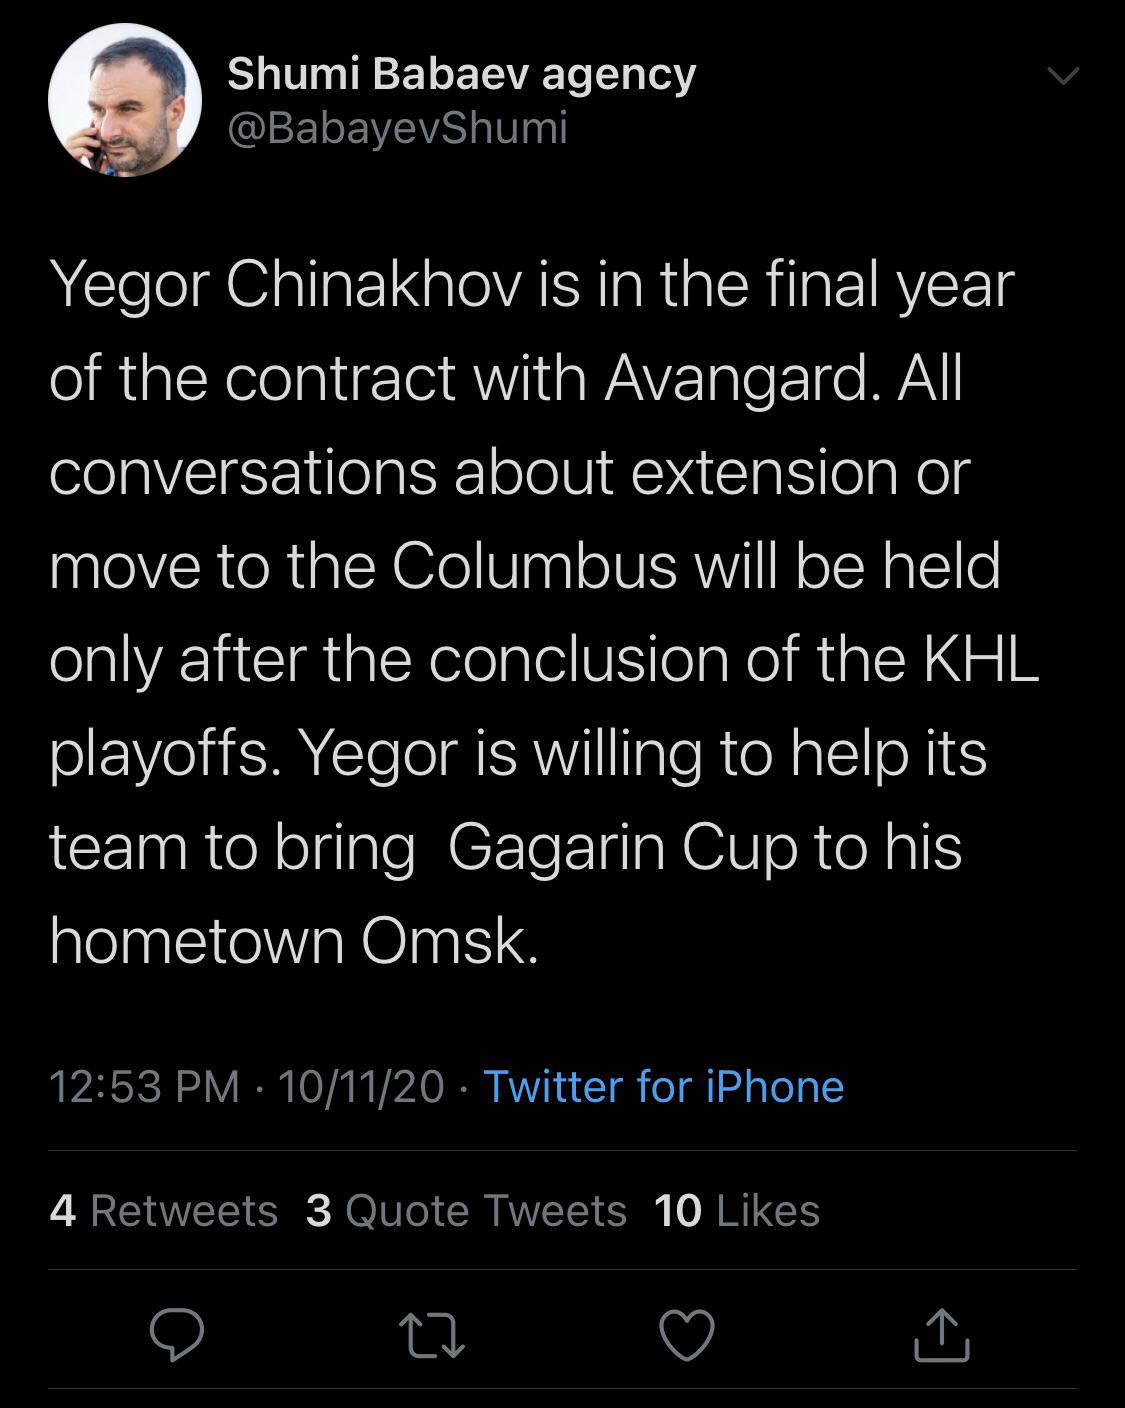Tap the words hometown Omsk in the tweet
This screenshot has height=1408, width=1125.
click(x=294, y=942)
